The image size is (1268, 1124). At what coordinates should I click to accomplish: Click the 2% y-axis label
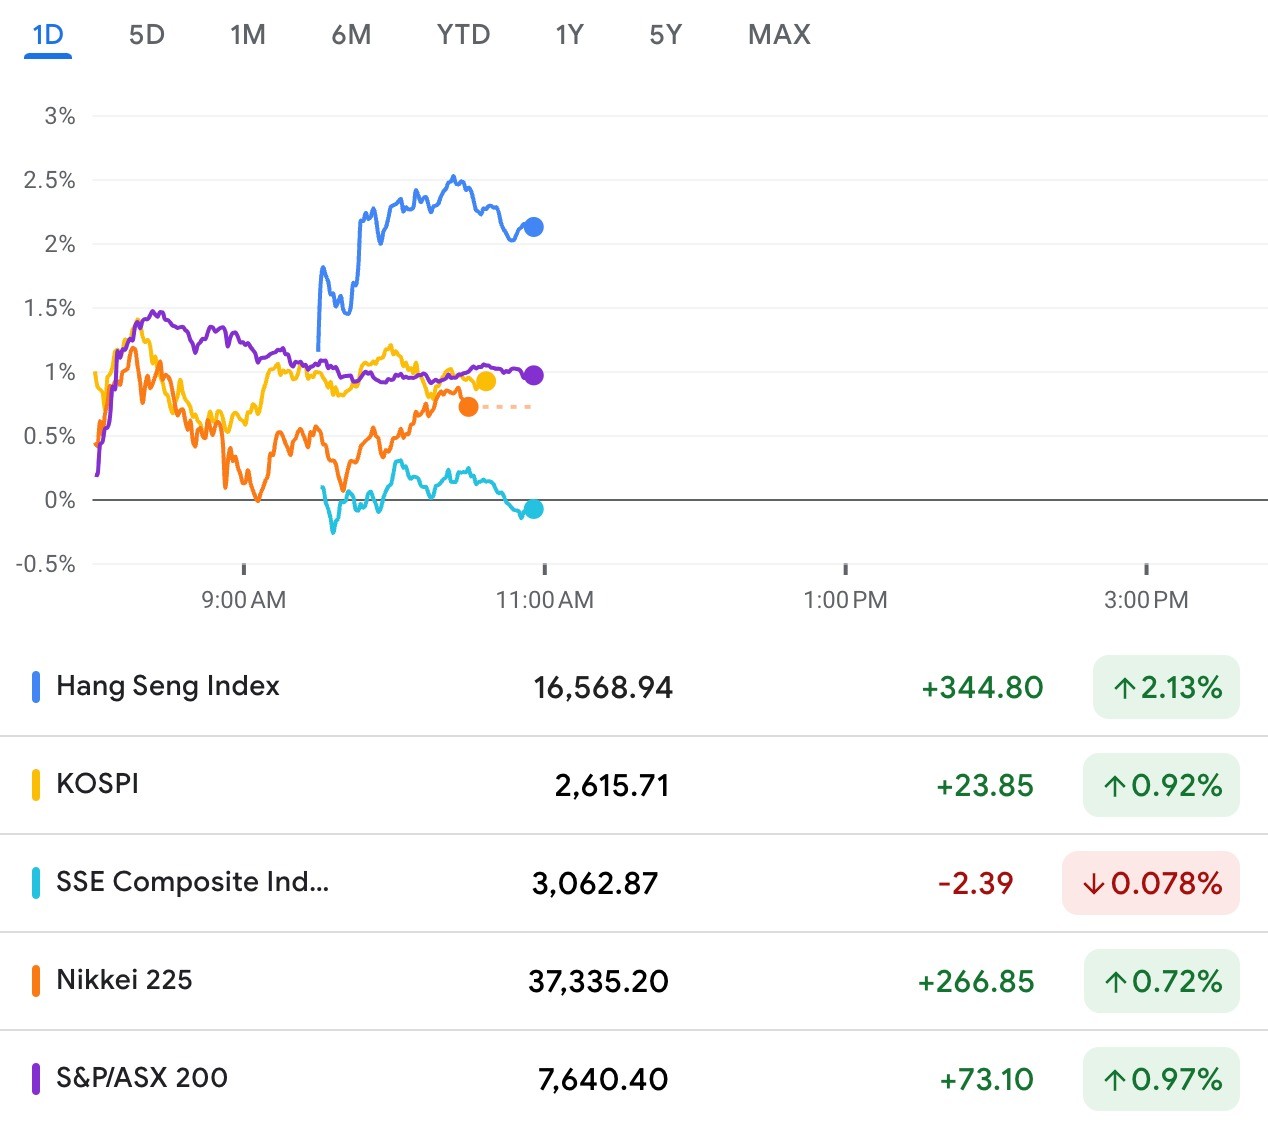coord(60,244)
